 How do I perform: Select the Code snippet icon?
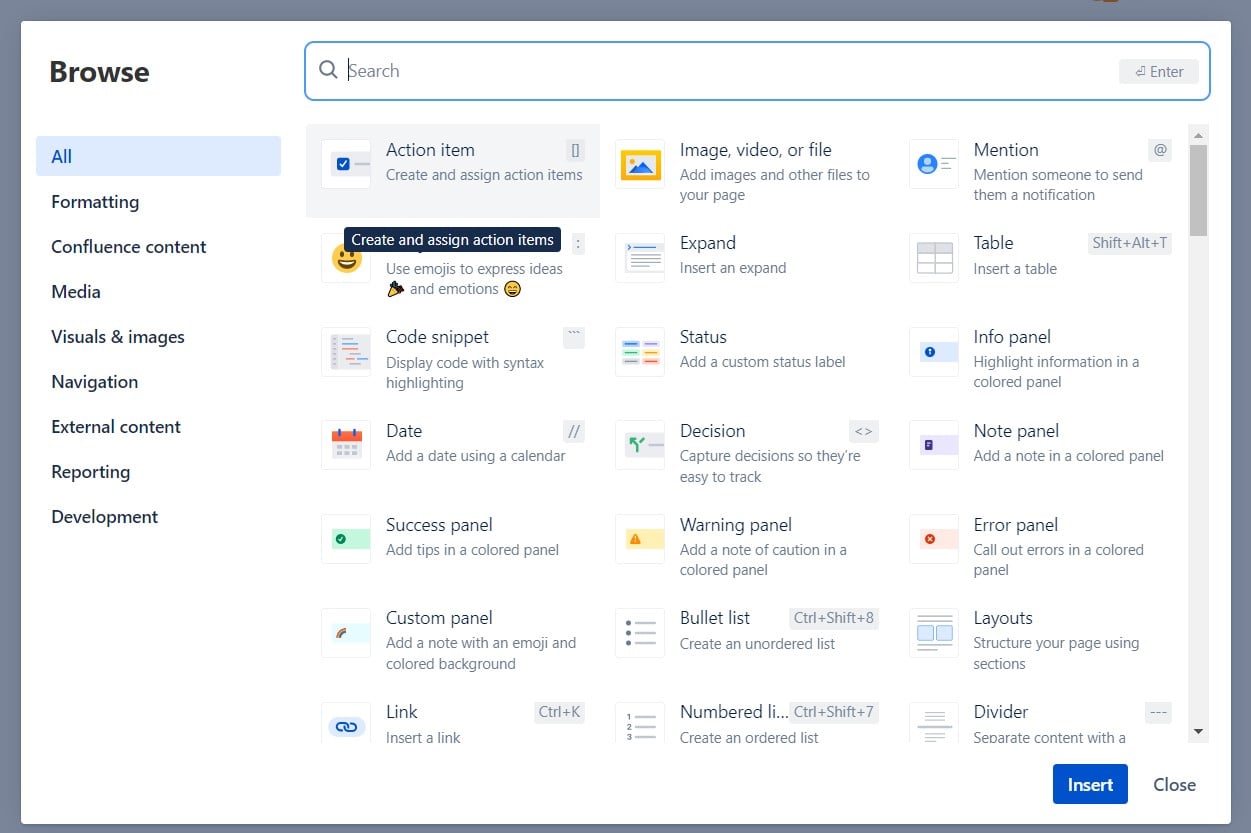tap(346, 352)
